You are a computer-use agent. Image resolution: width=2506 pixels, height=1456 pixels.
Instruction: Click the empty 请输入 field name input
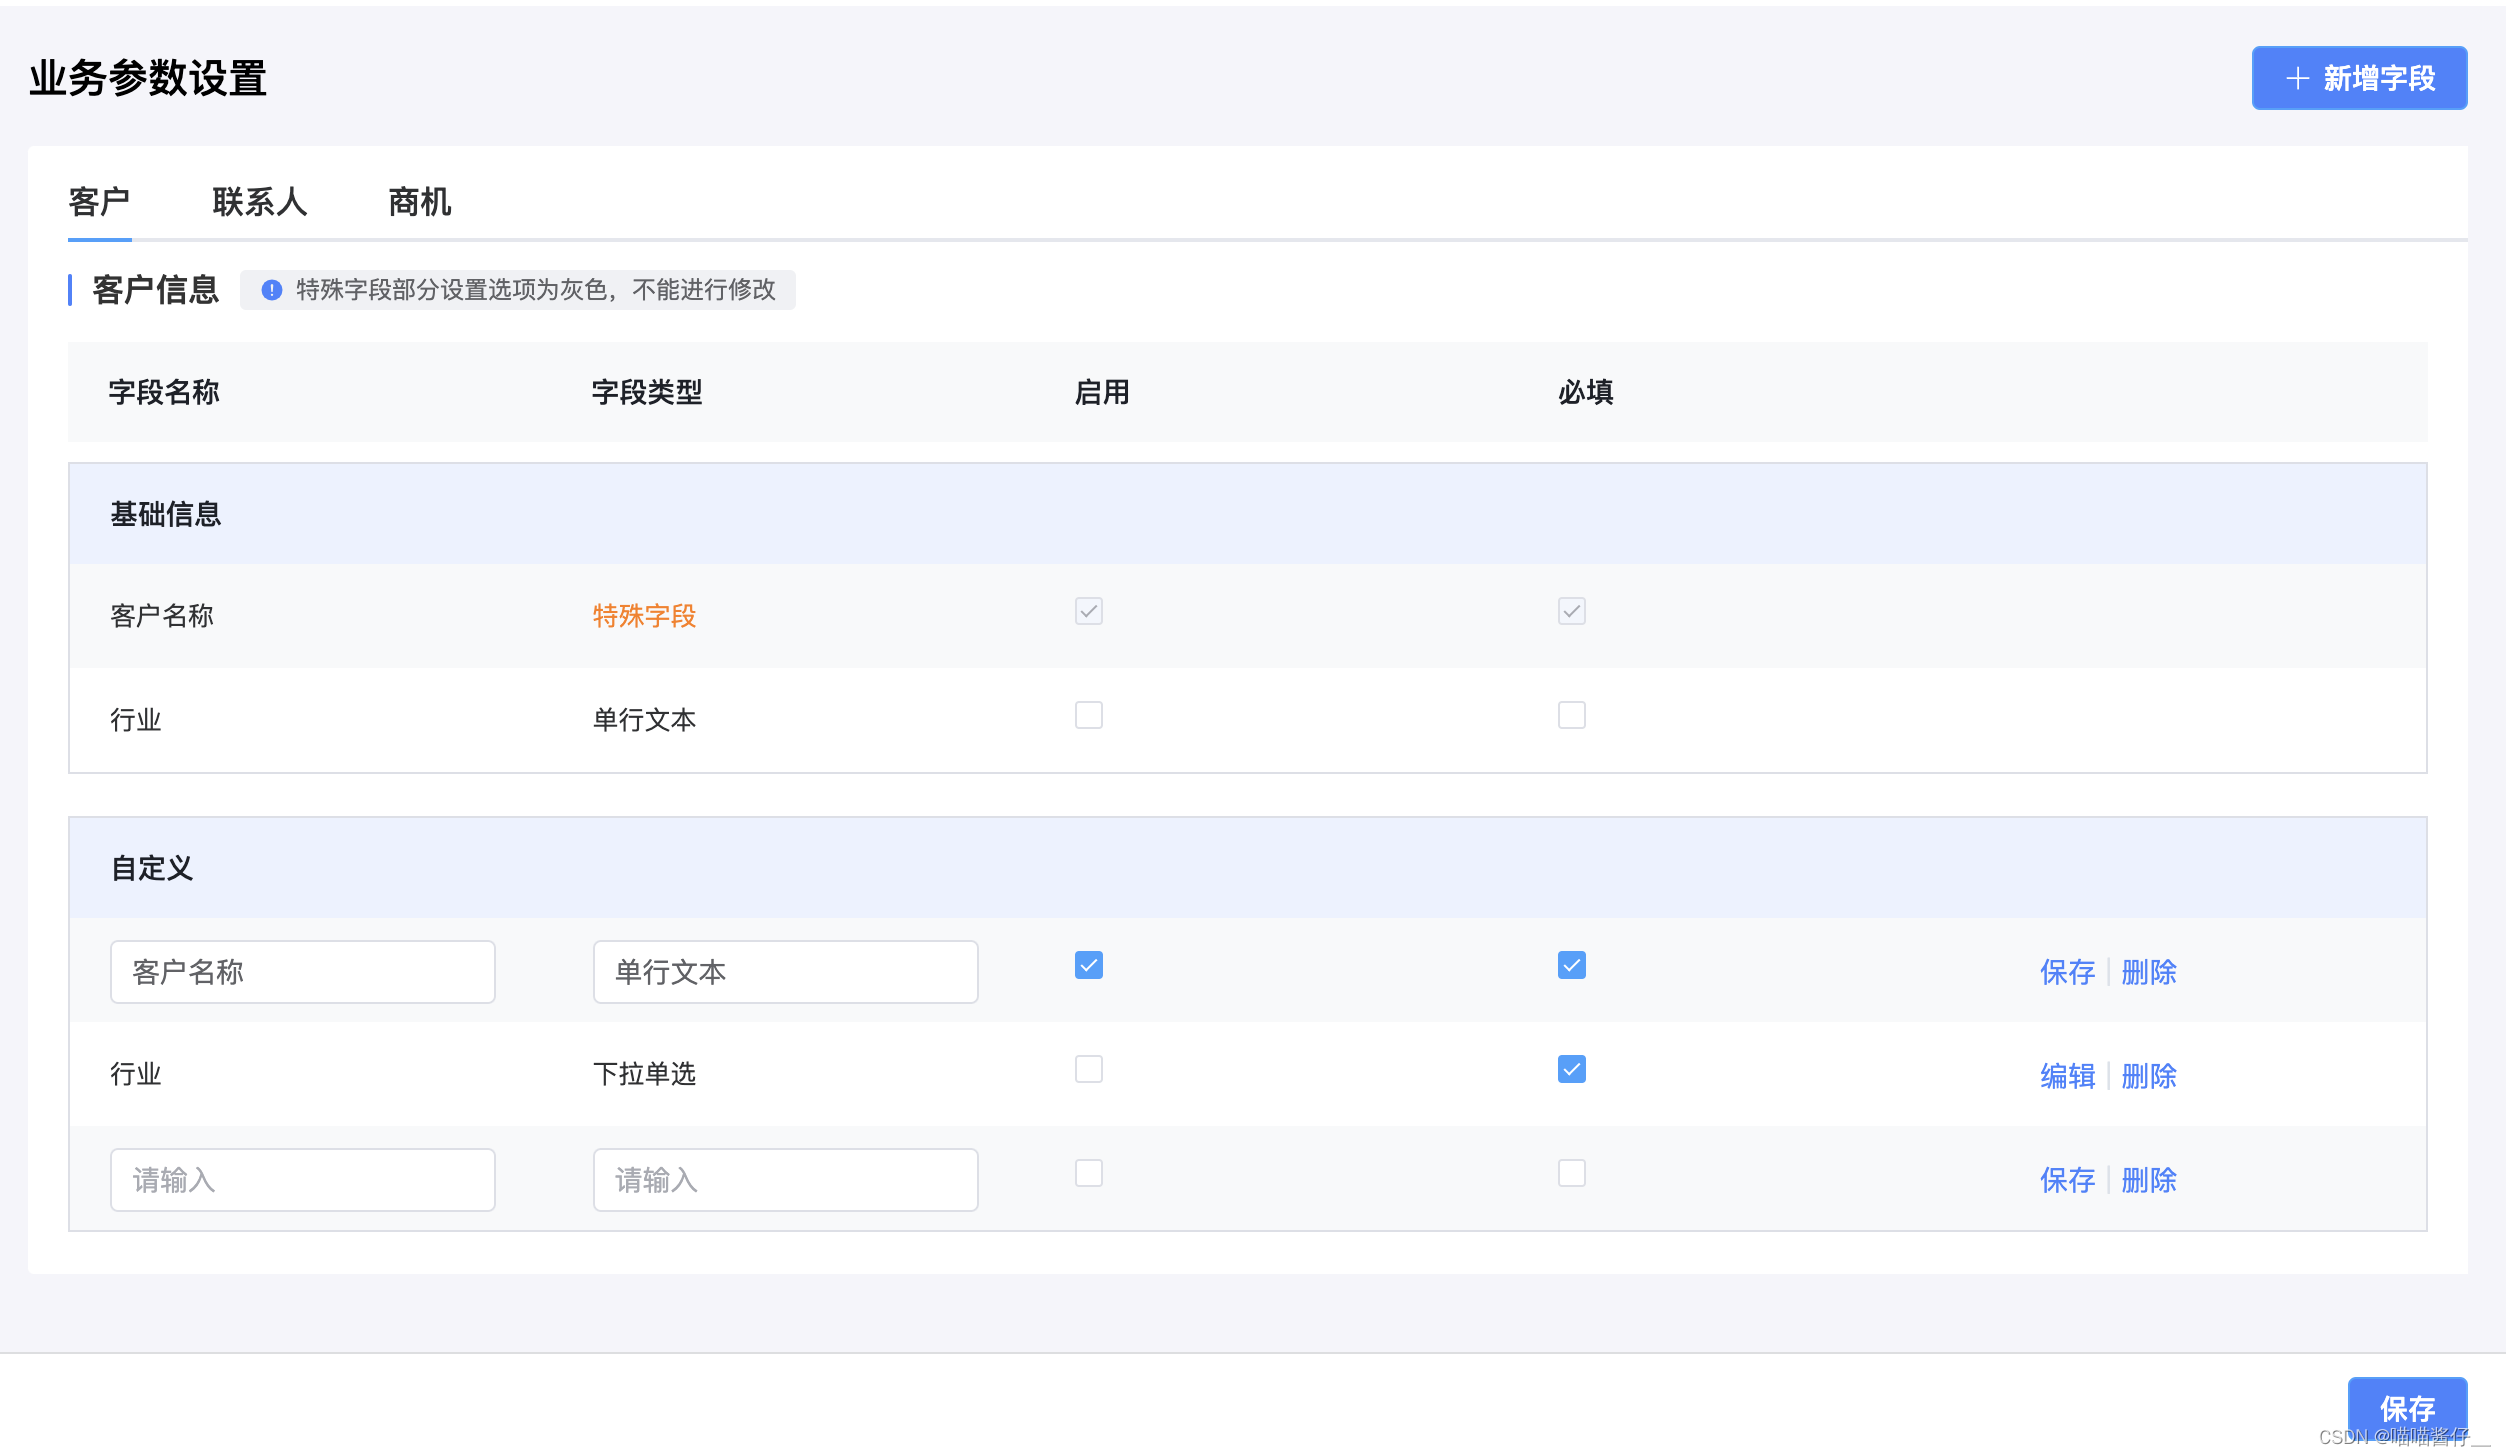coord(302,1179)
